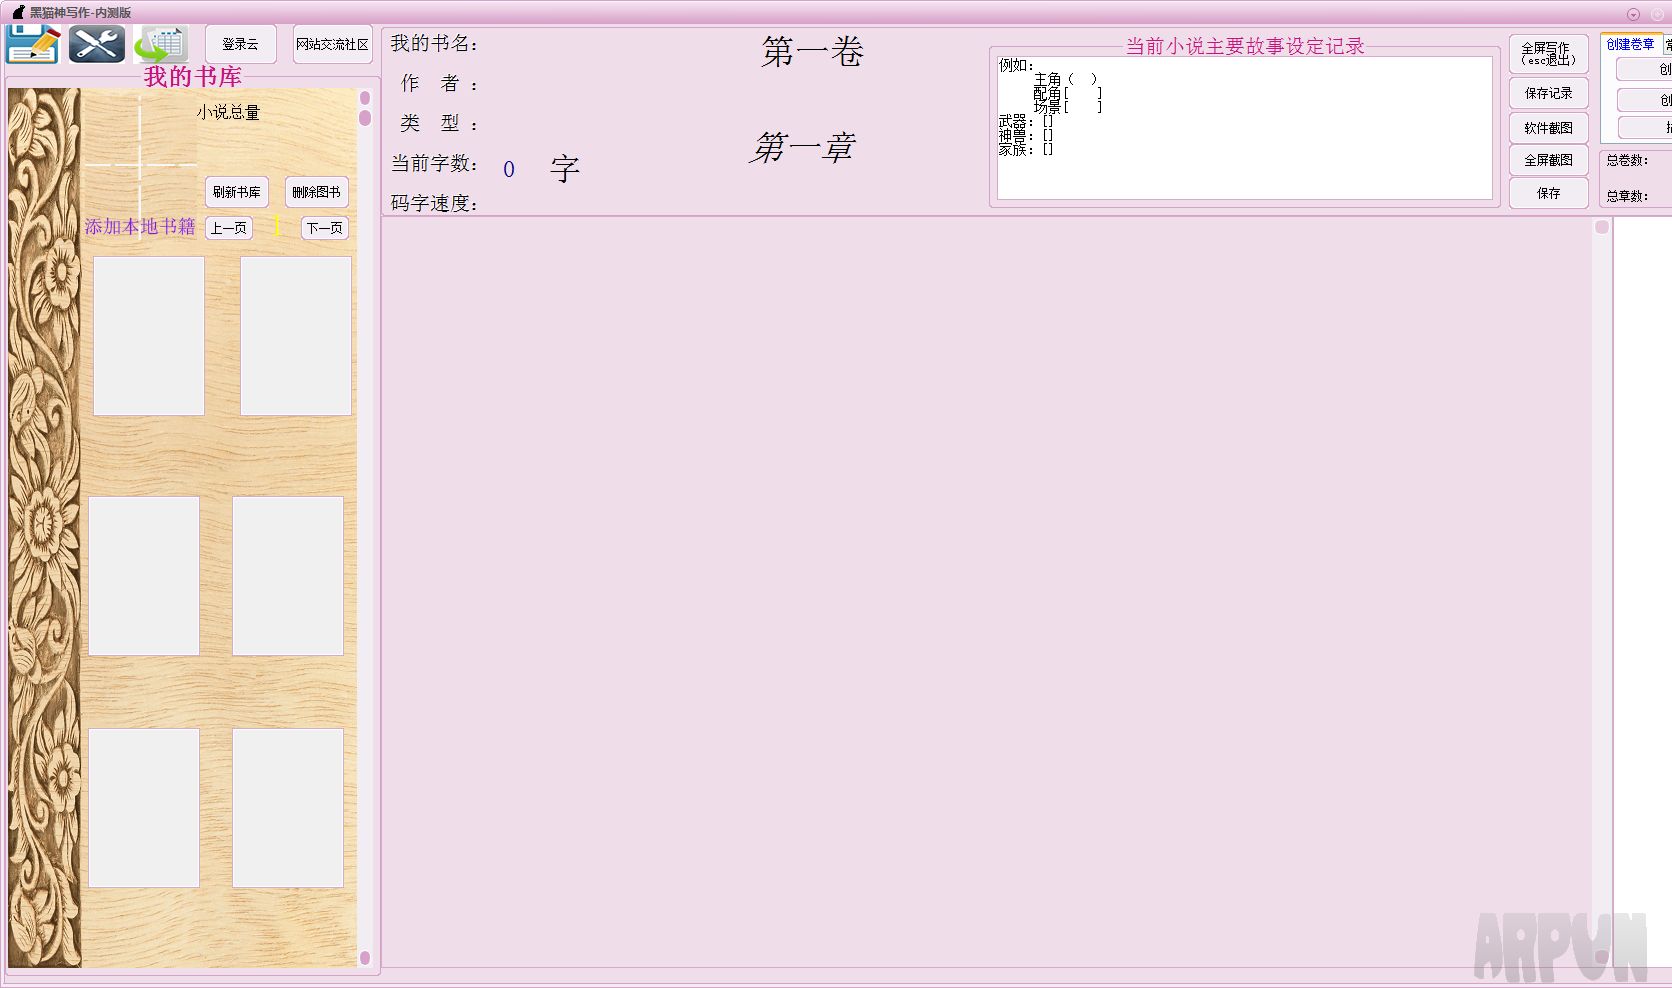Click the 作者 author label
Screen dimensions: 1672x988
click(x=439, y=84)
